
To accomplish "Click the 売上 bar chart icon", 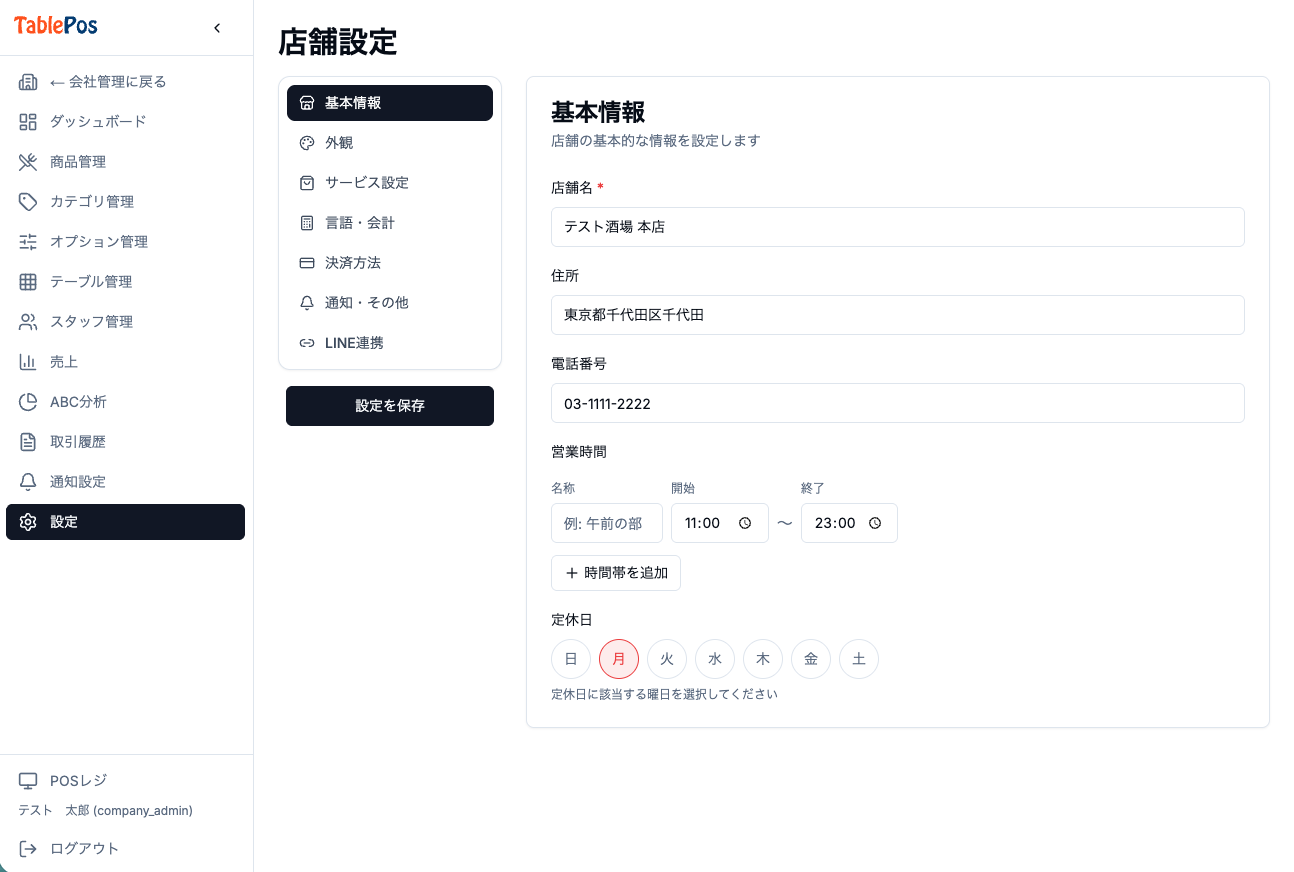I will point(28,362).
